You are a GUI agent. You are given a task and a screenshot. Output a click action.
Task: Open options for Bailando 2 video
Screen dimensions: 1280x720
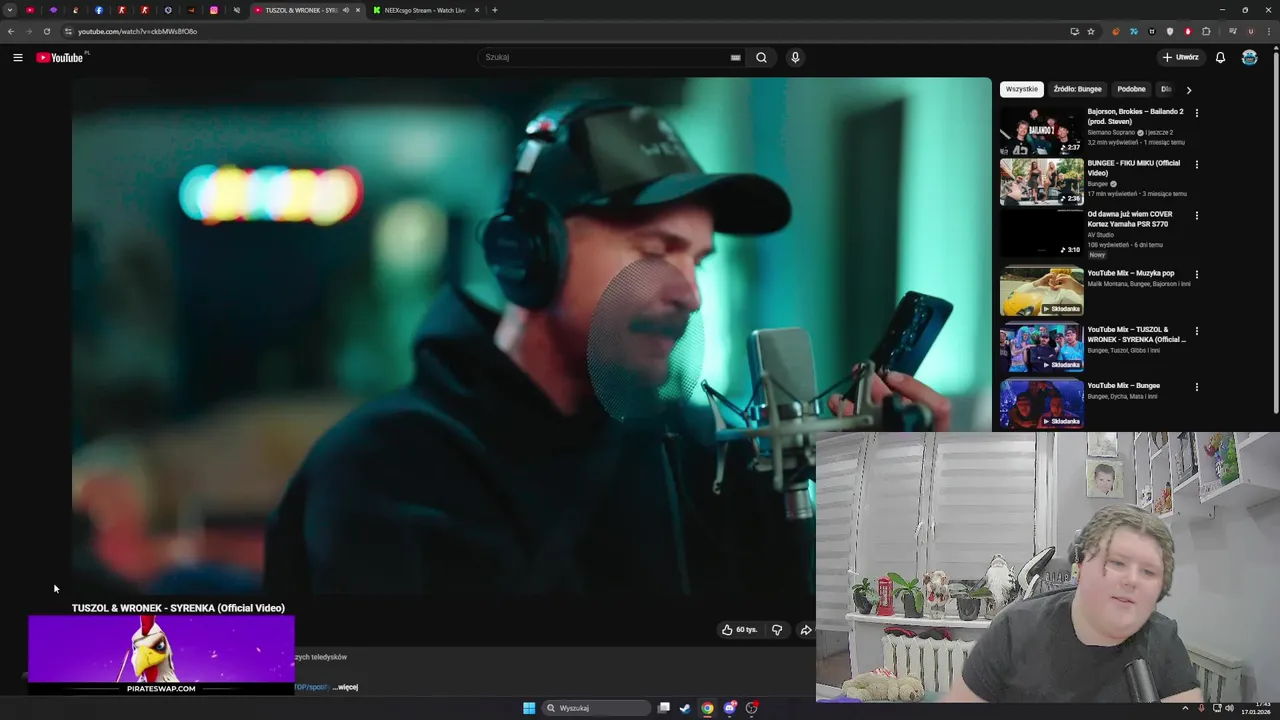click(1197, 113)
